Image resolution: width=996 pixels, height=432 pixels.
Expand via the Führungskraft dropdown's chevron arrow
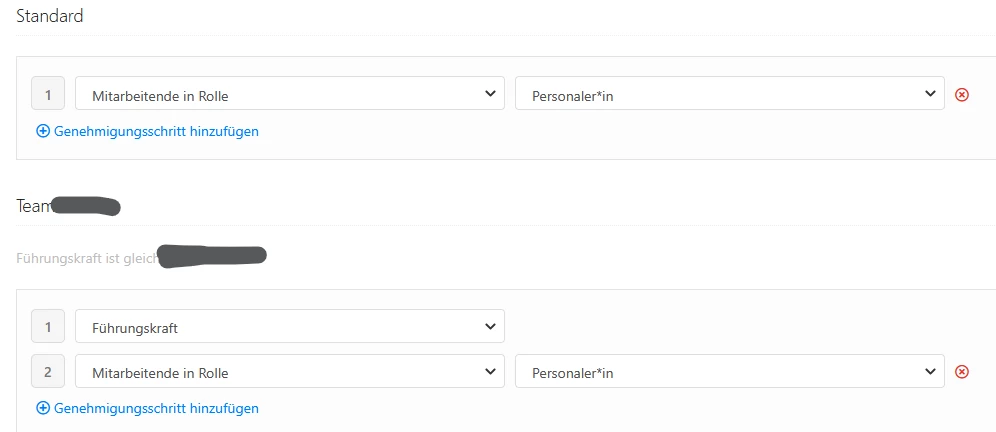[x=489, y=326]
